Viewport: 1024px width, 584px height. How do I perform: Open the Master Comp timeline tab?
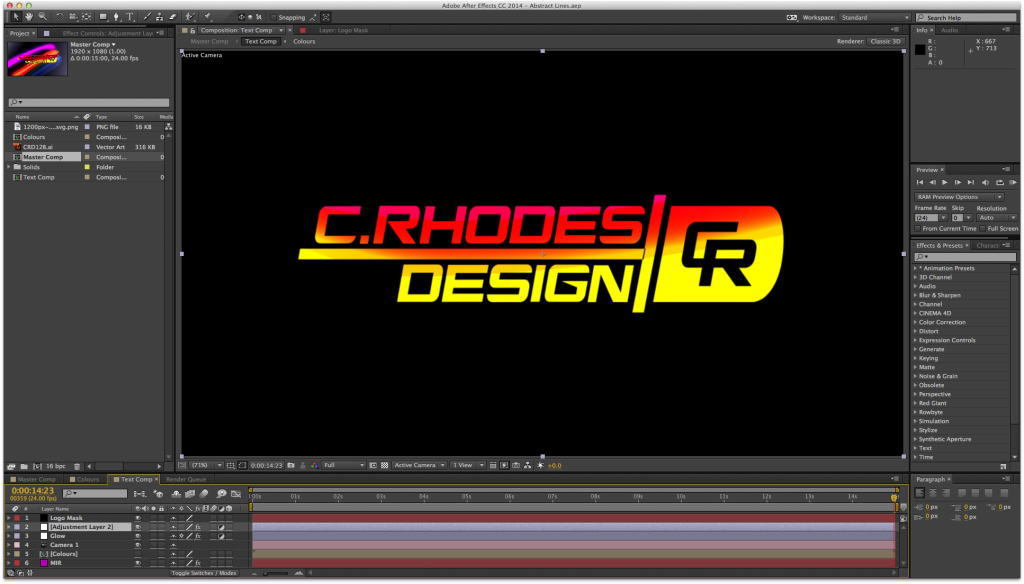(36, 479)
